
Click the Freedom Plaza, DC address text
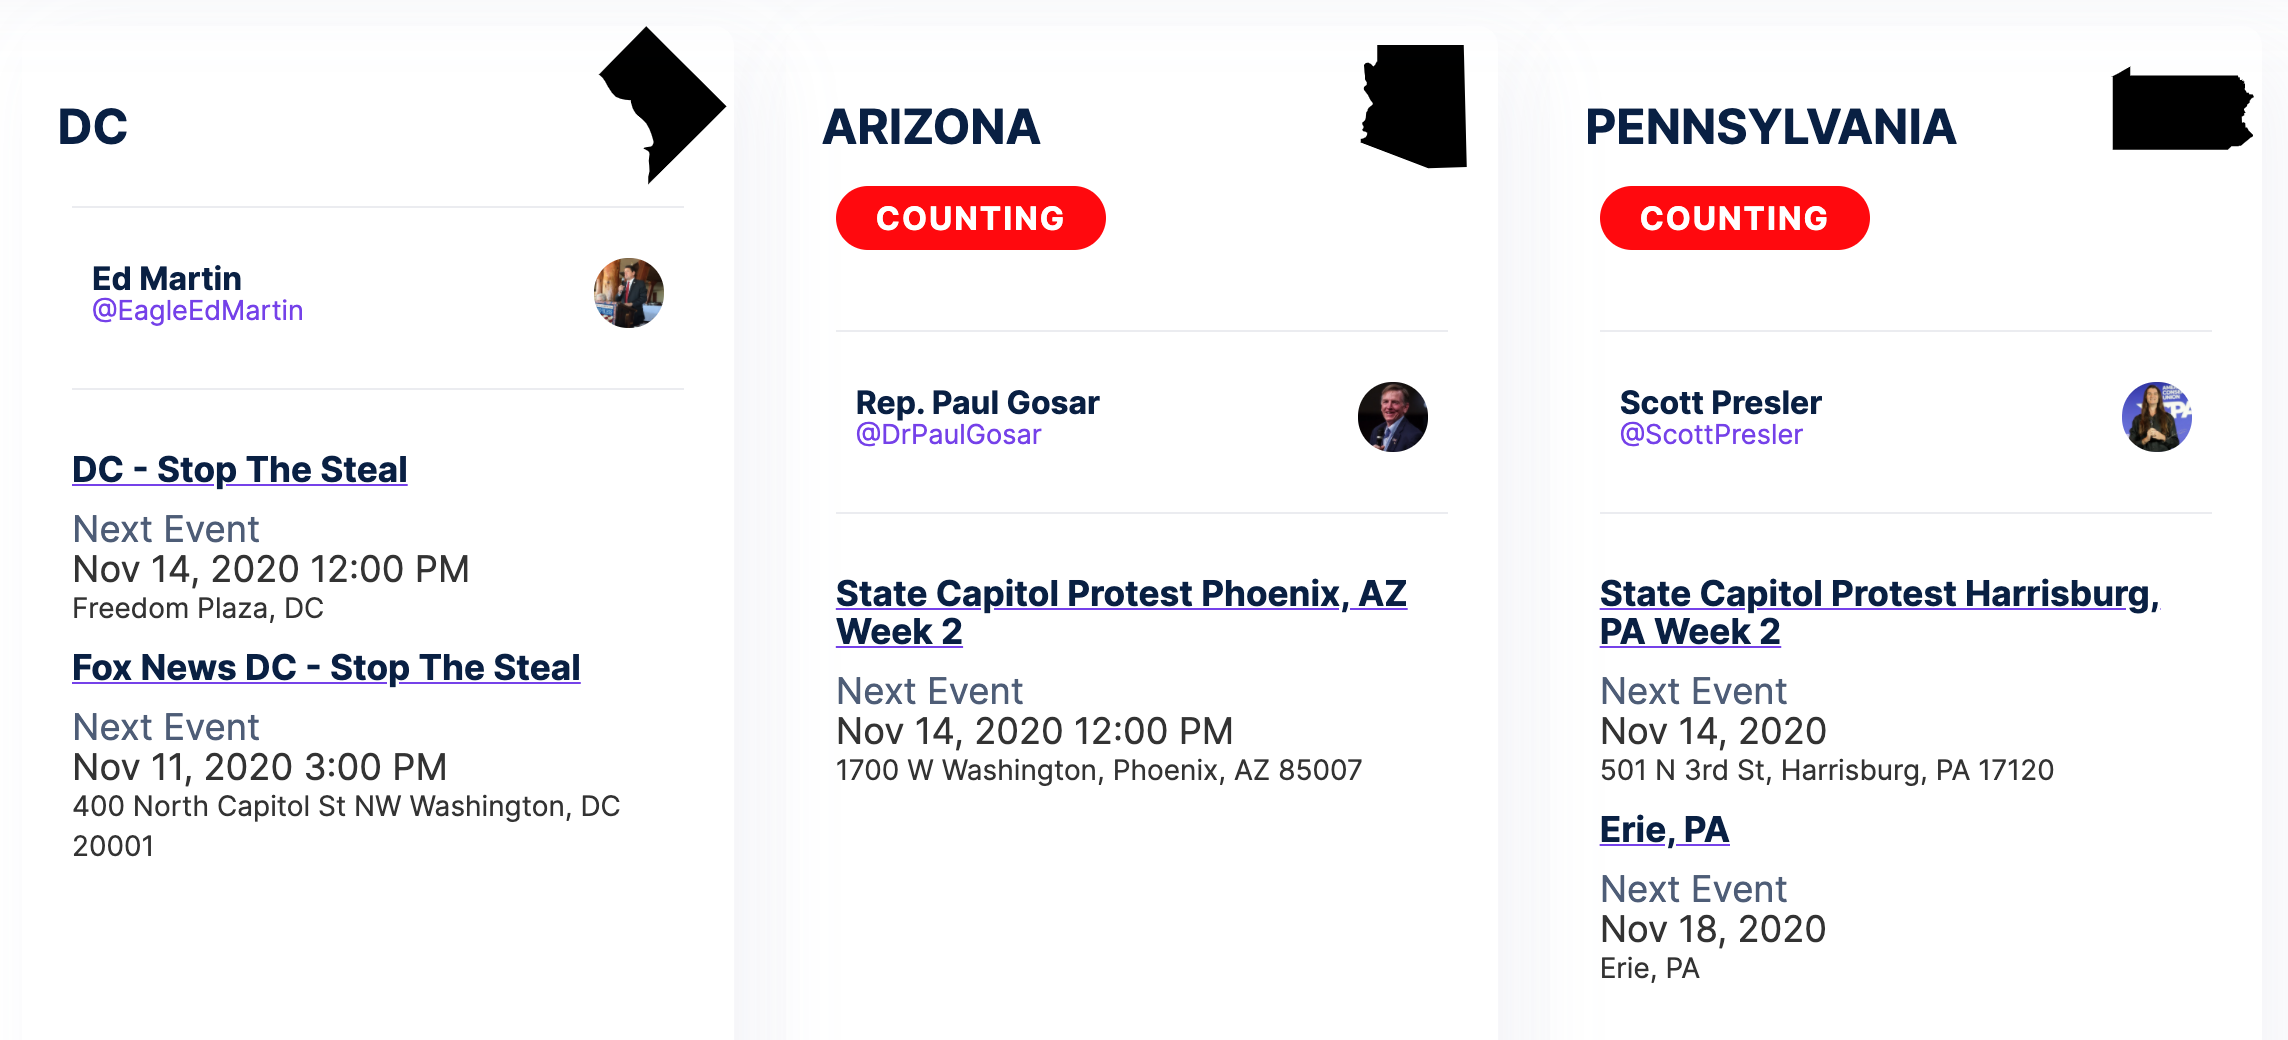(x=198, y=608)
